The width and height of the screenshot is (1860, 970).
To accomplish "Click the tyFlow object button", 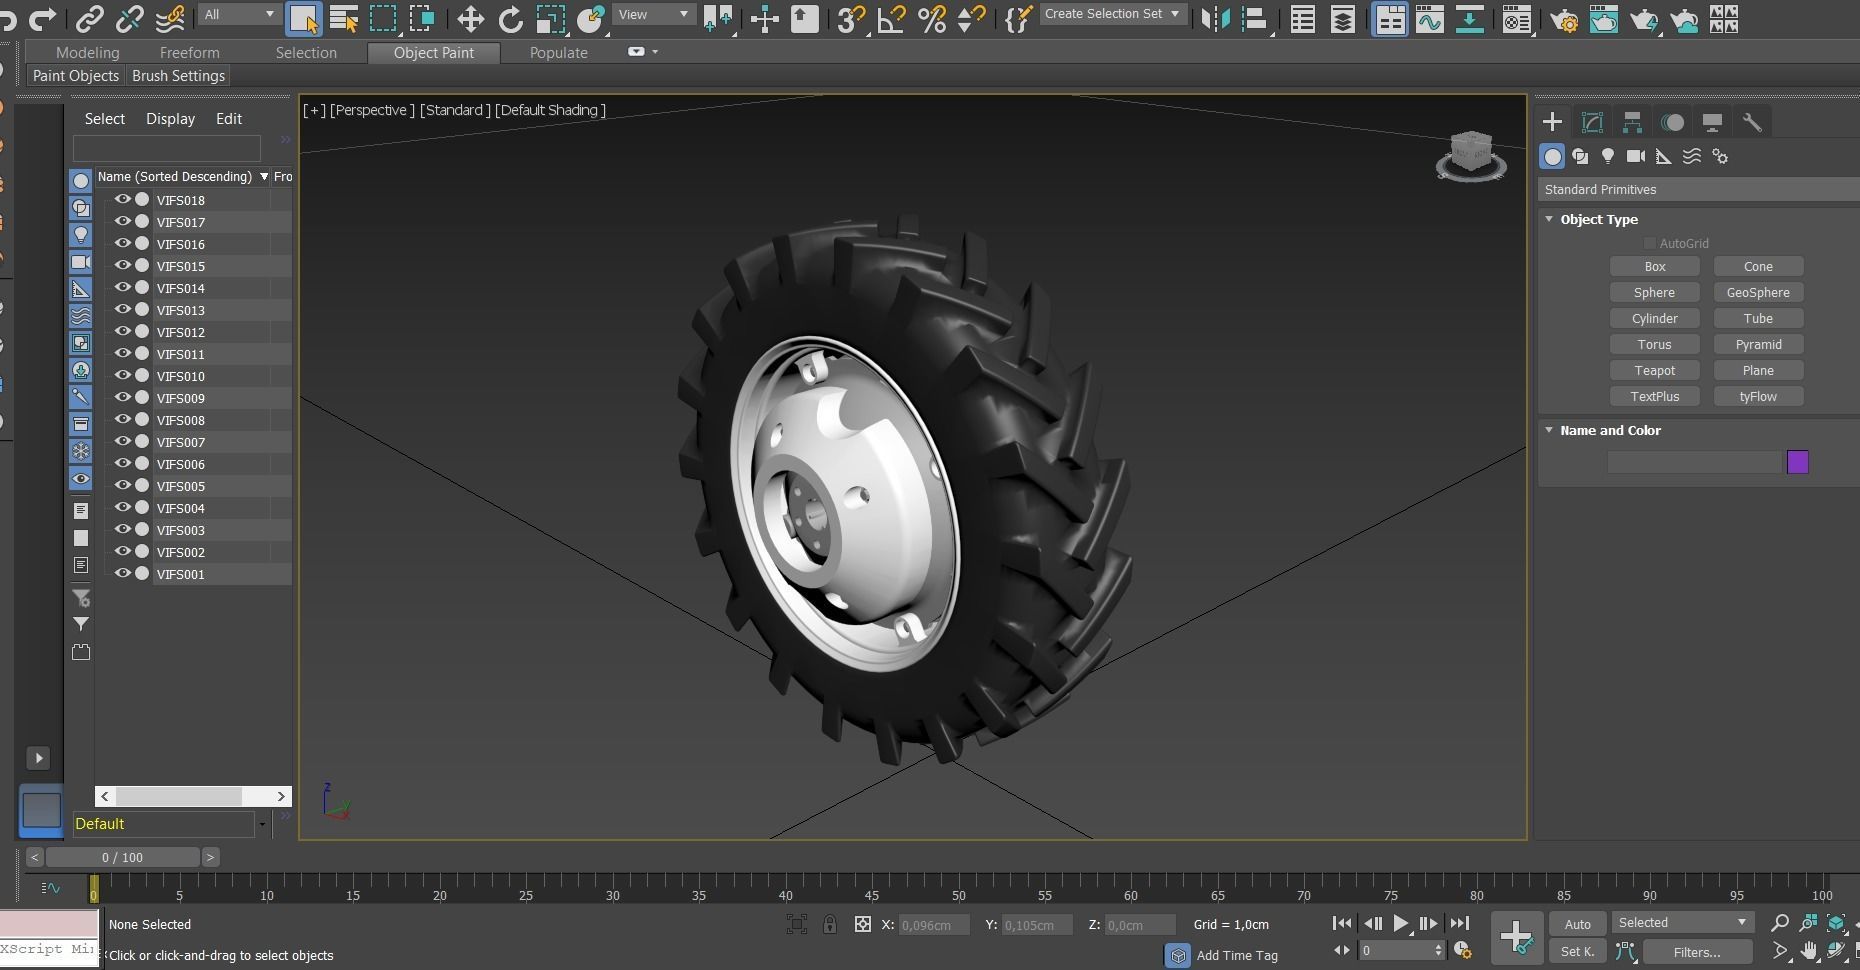I will click(x=1758, y=396).
